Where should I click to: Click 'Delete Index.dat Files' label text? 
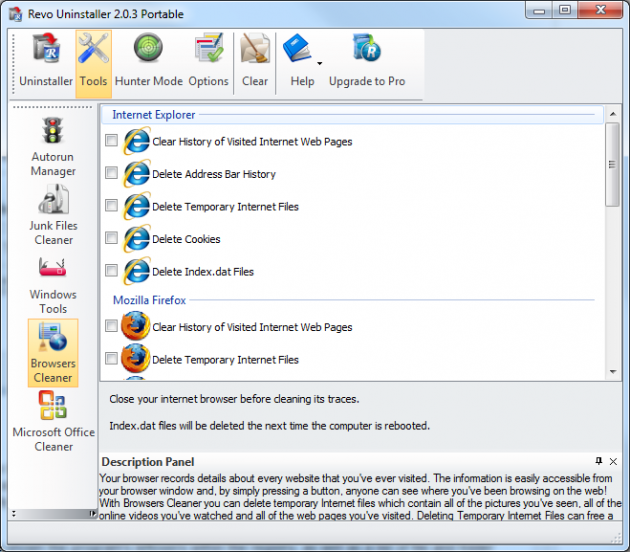coord(203,272)
